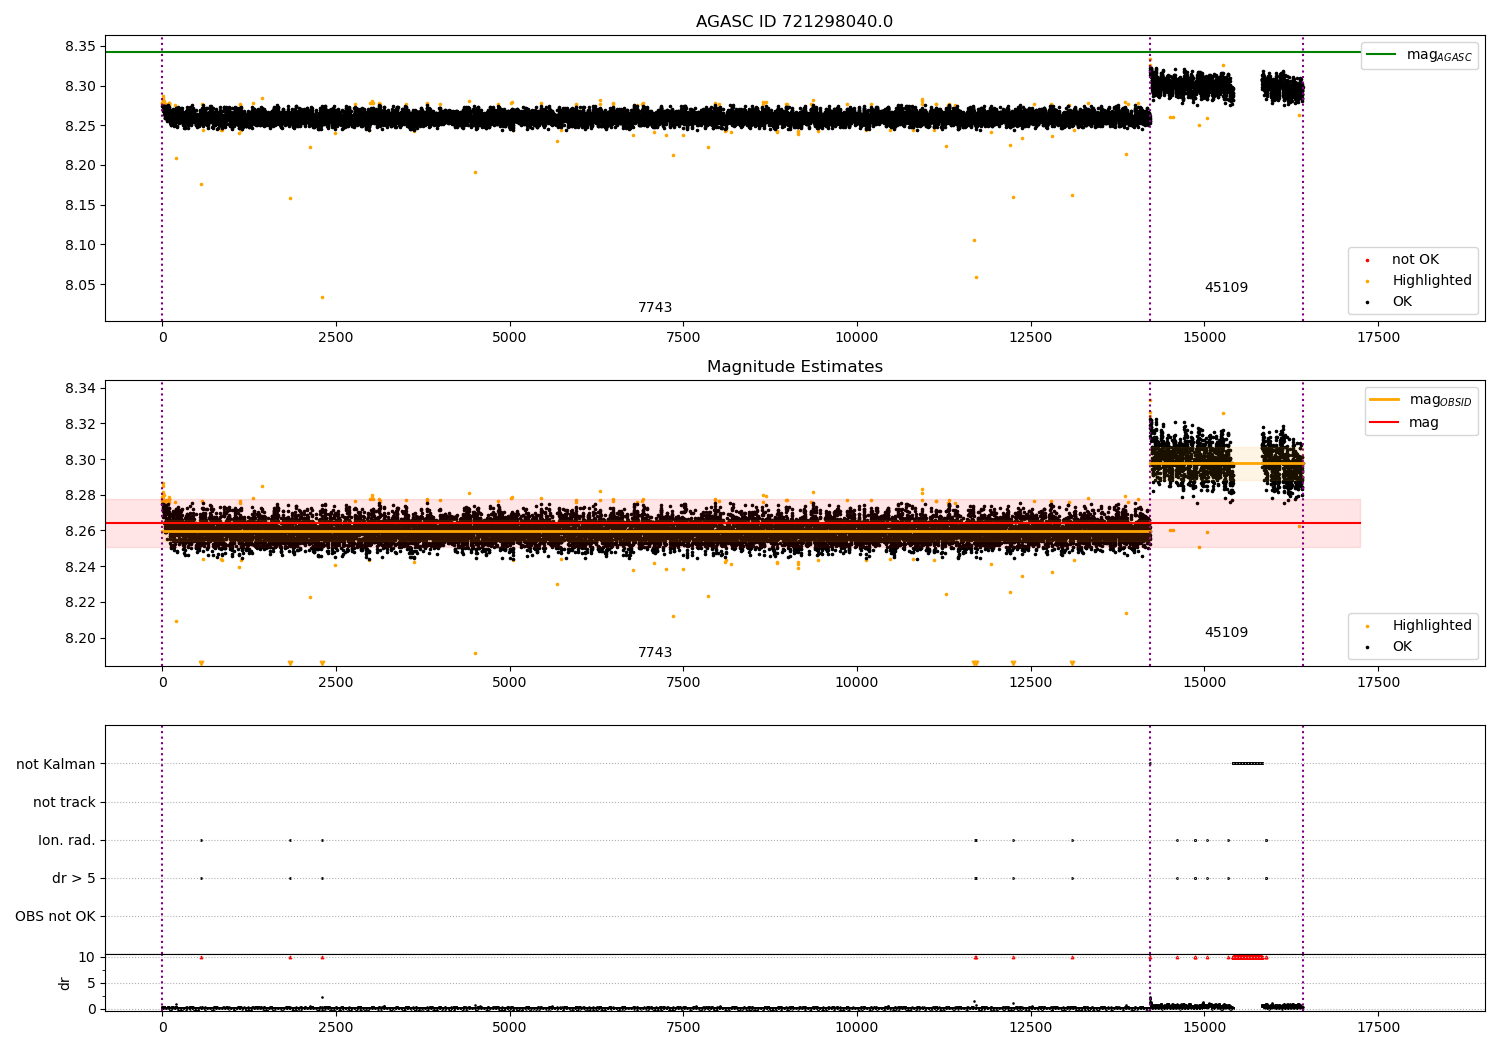Click observation label 45109 in middle plot
The image size is (1500, 1050).
[1226, 633]
